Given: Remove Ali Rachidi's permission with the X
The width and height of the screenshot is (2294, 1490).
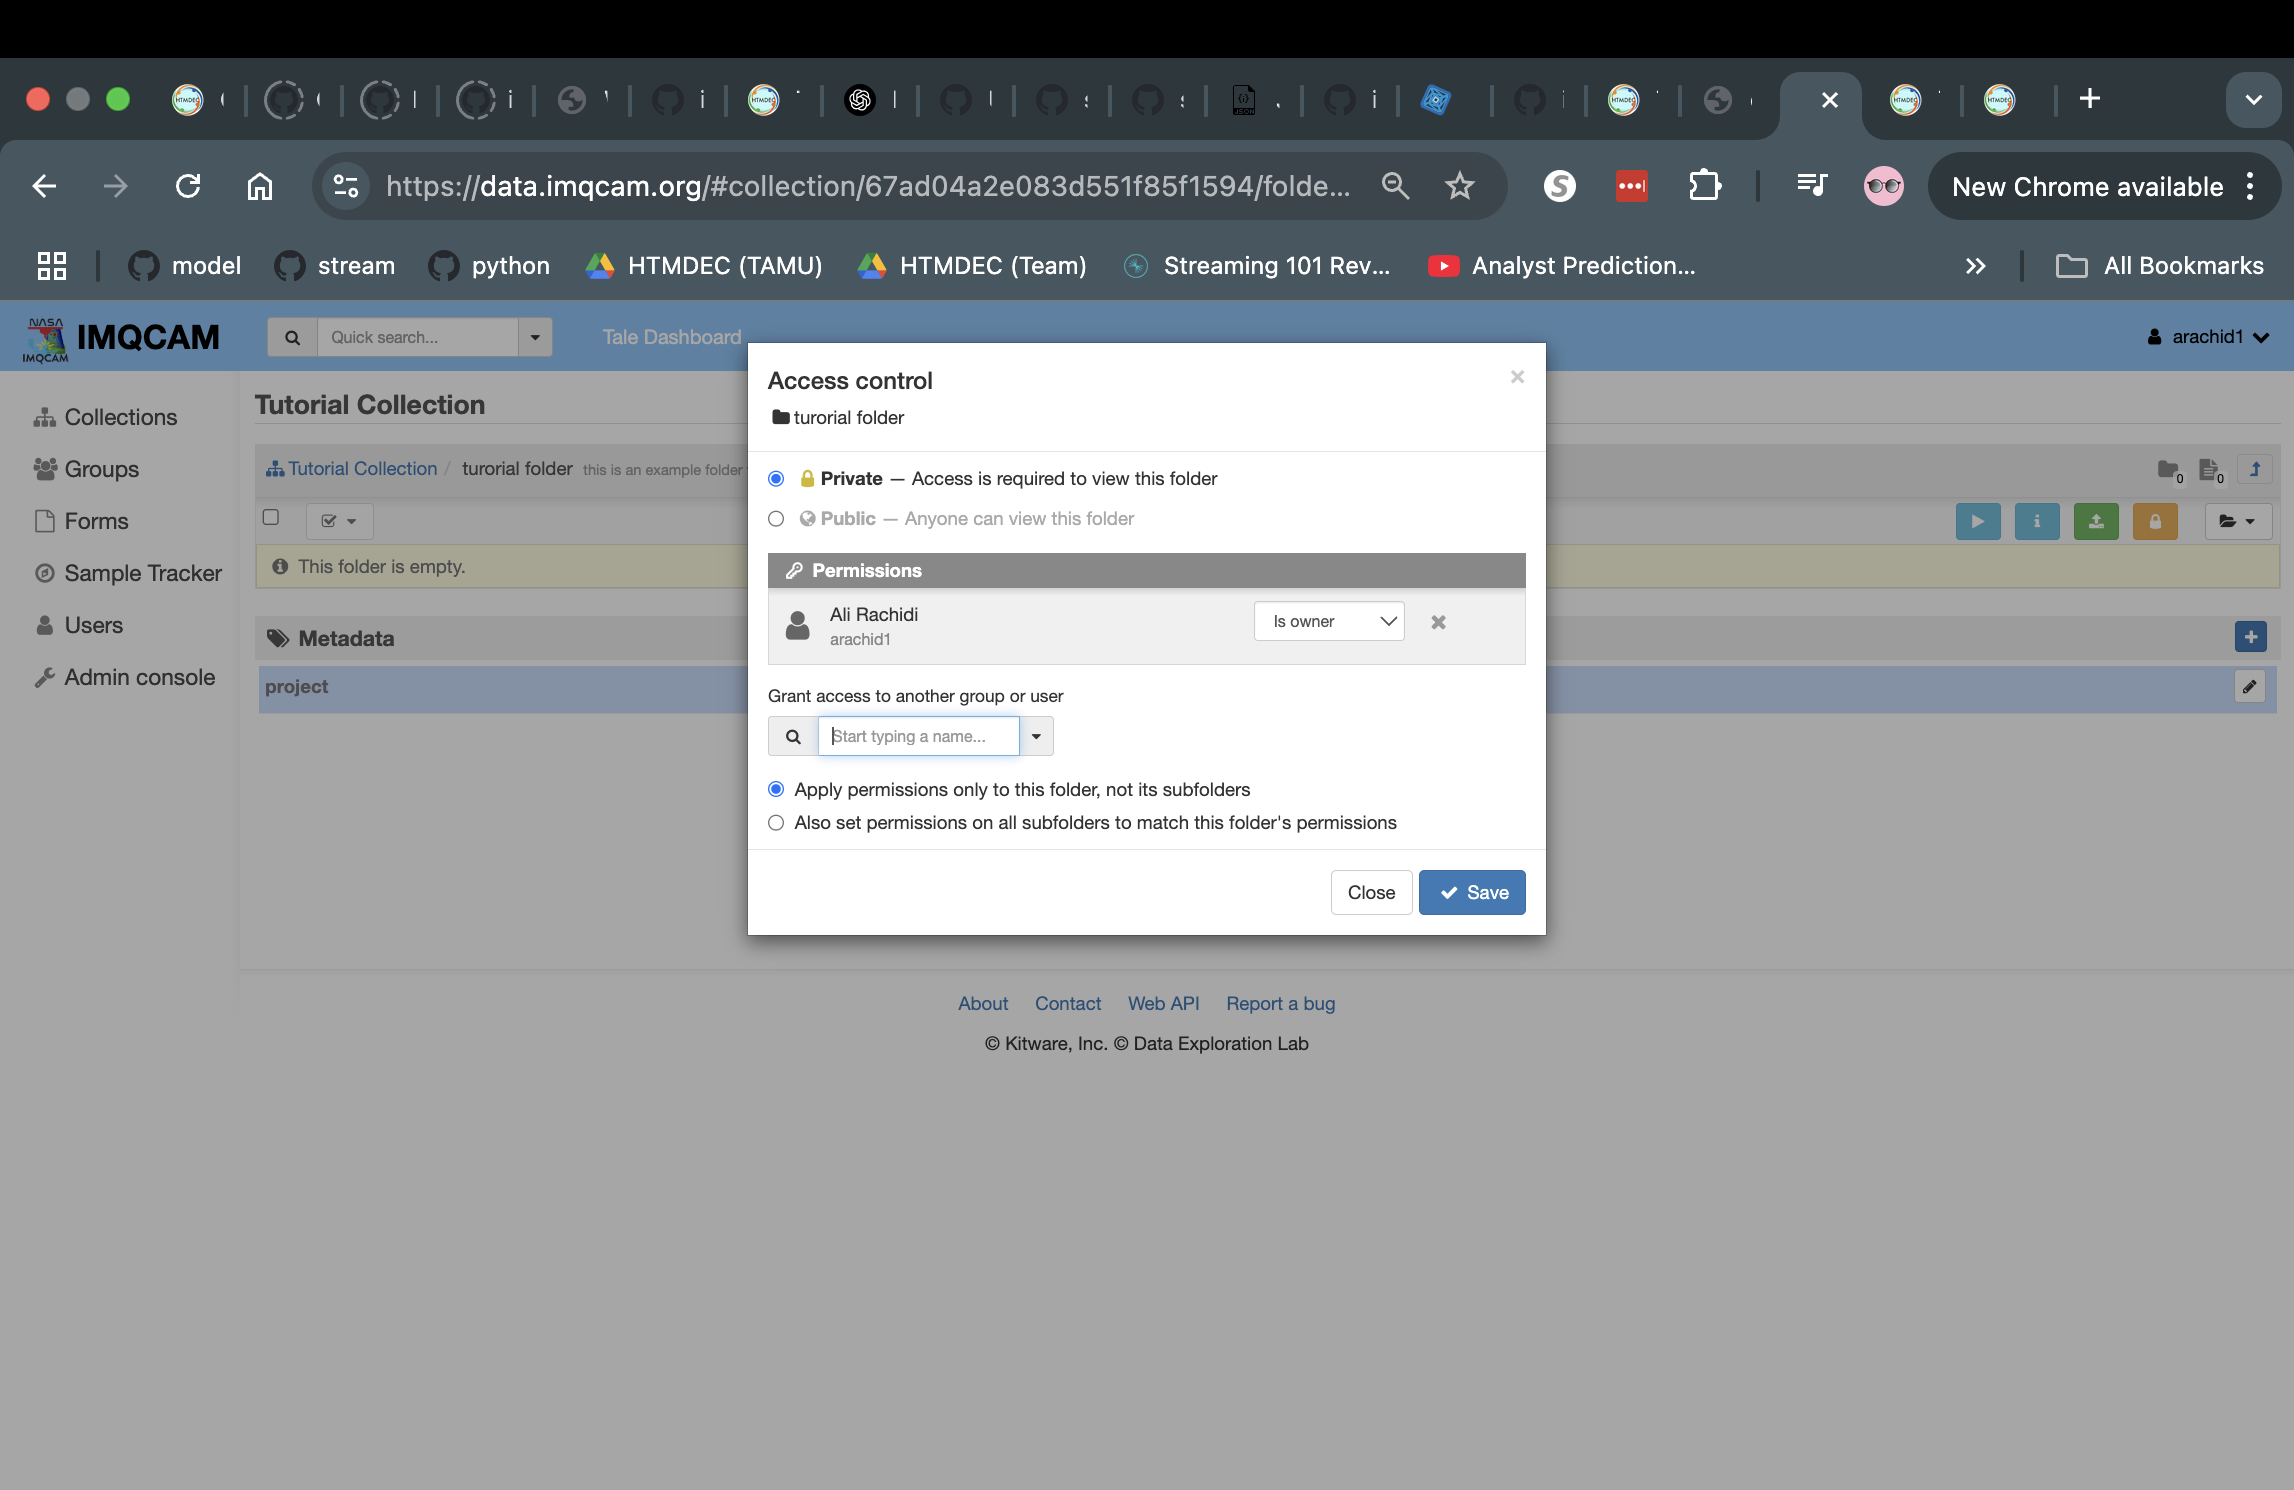Looking at the screenshot, I should [x=1438, y=622].
